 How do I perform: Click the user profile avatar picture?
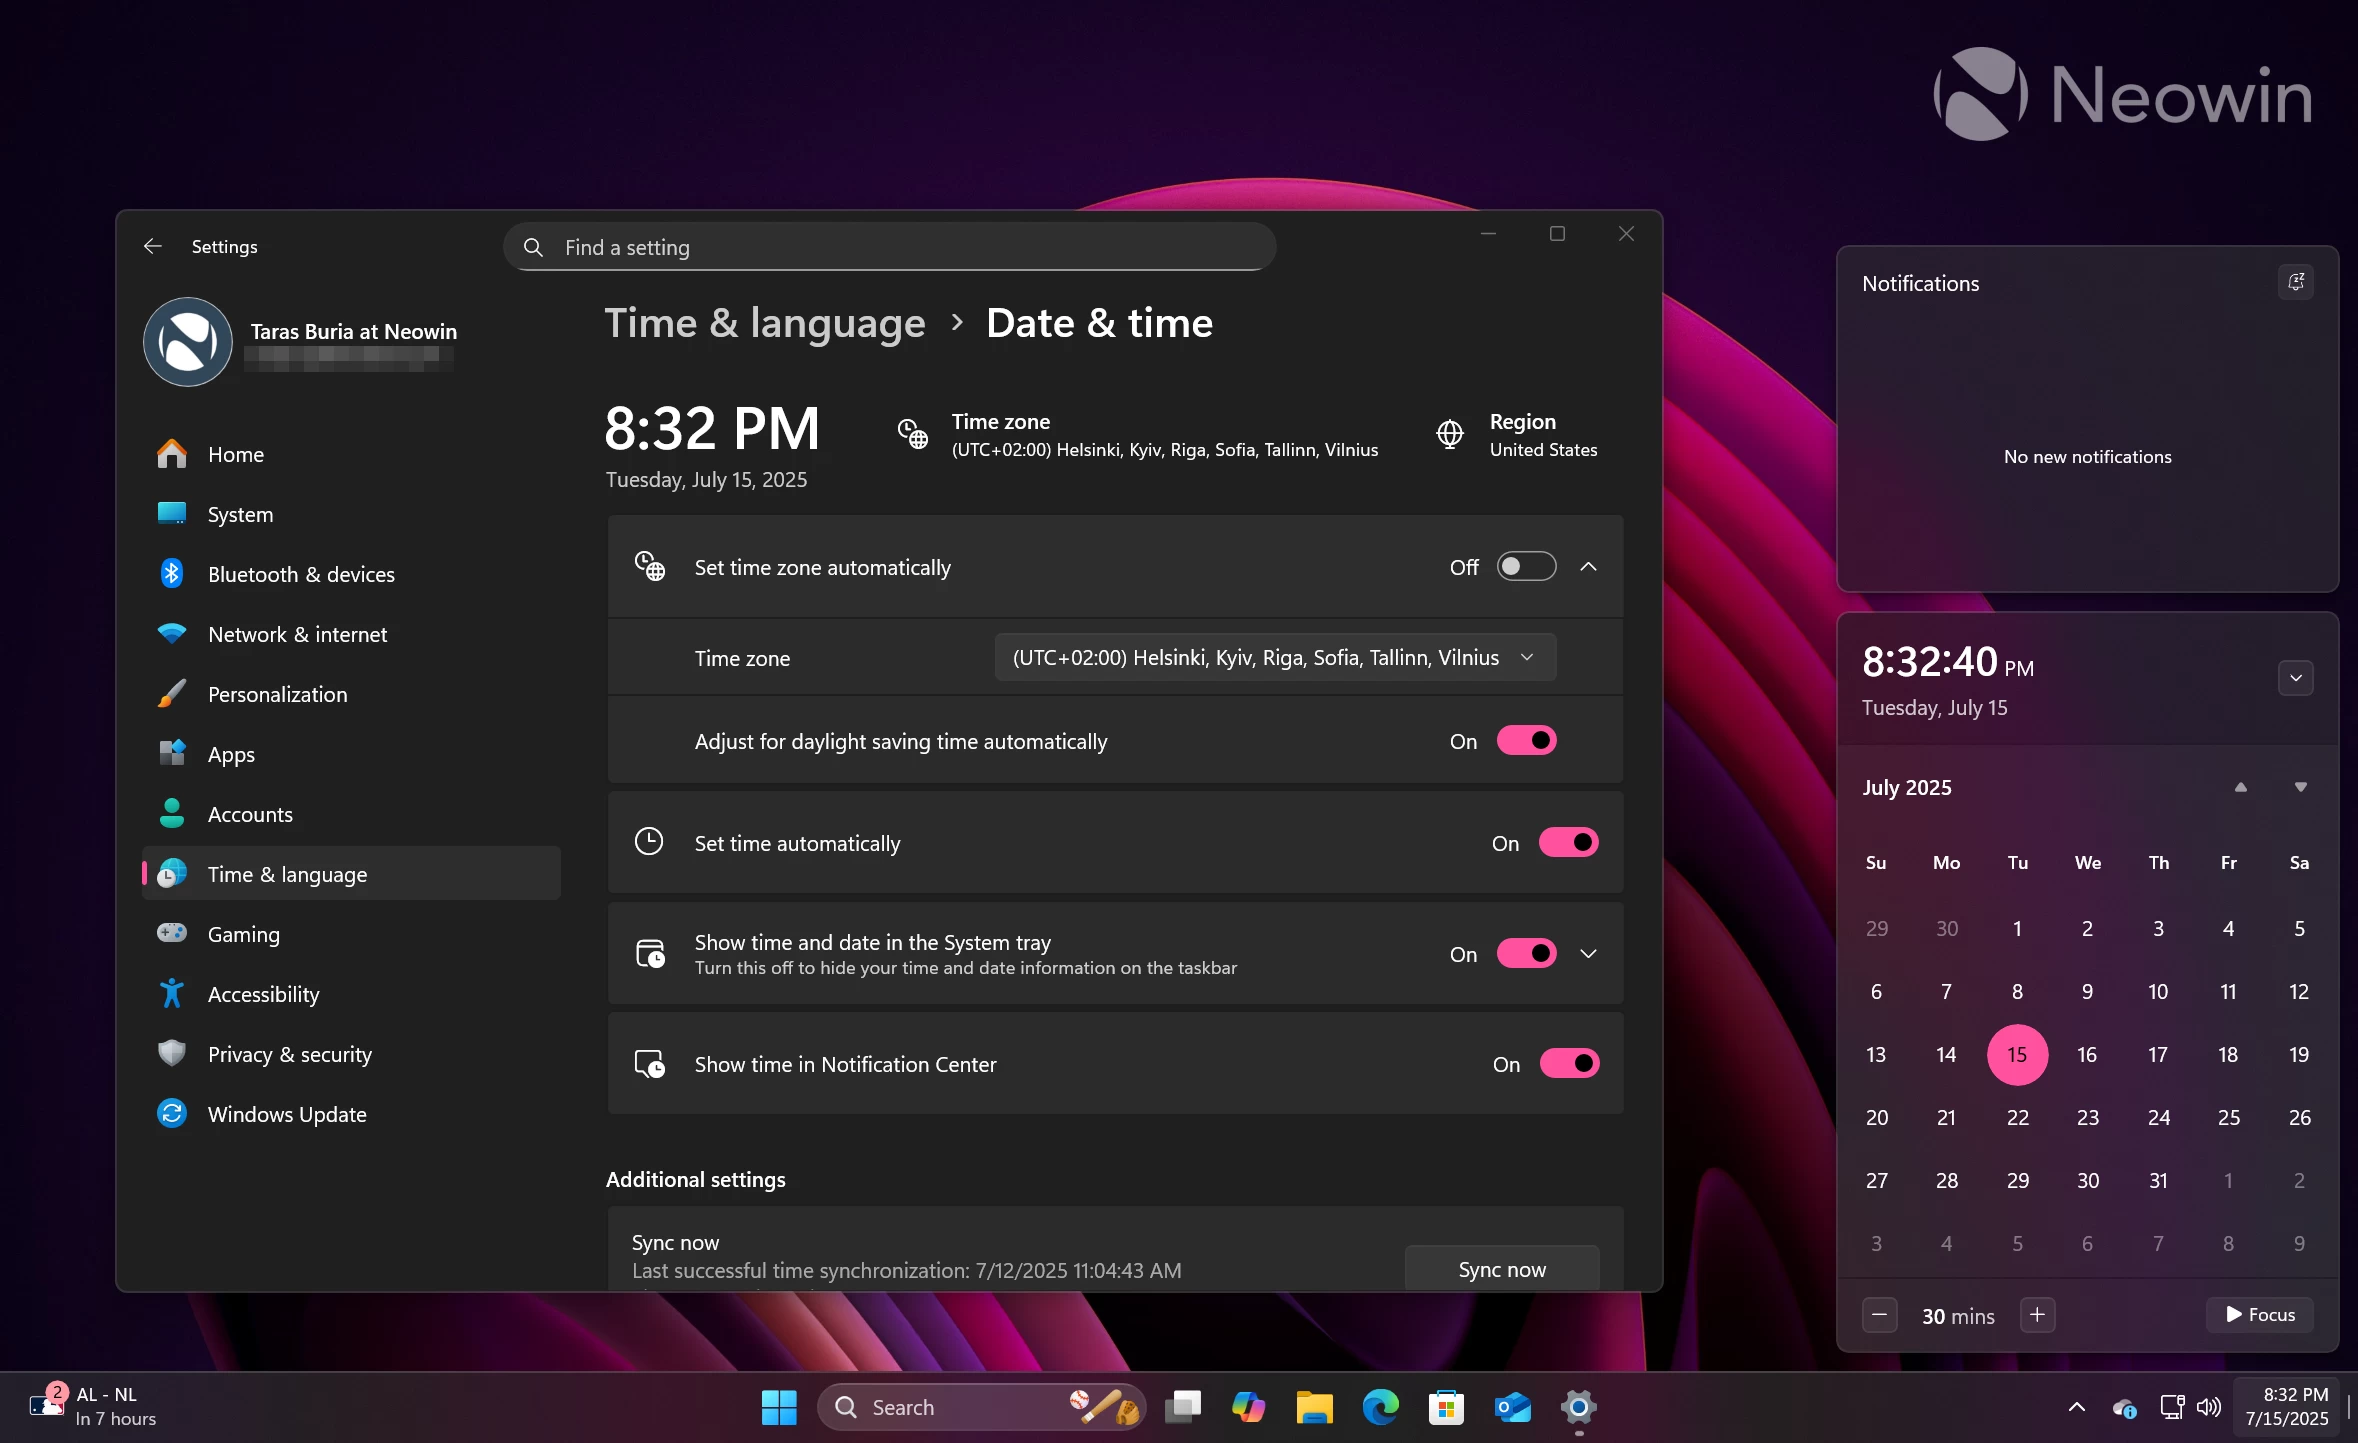click(x=188, y=342)
